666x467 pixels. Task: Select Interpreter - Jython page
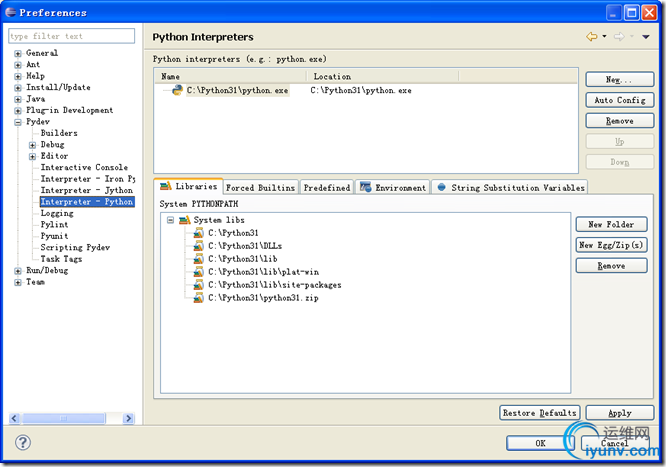(86, 190)
